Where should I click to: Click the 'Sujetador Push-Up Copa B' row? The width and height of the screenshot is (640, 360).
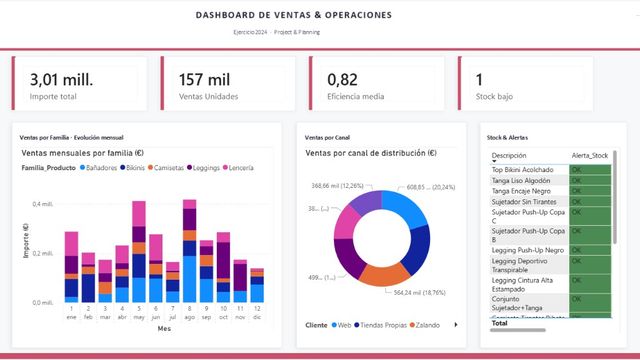[x=551, y=235]
